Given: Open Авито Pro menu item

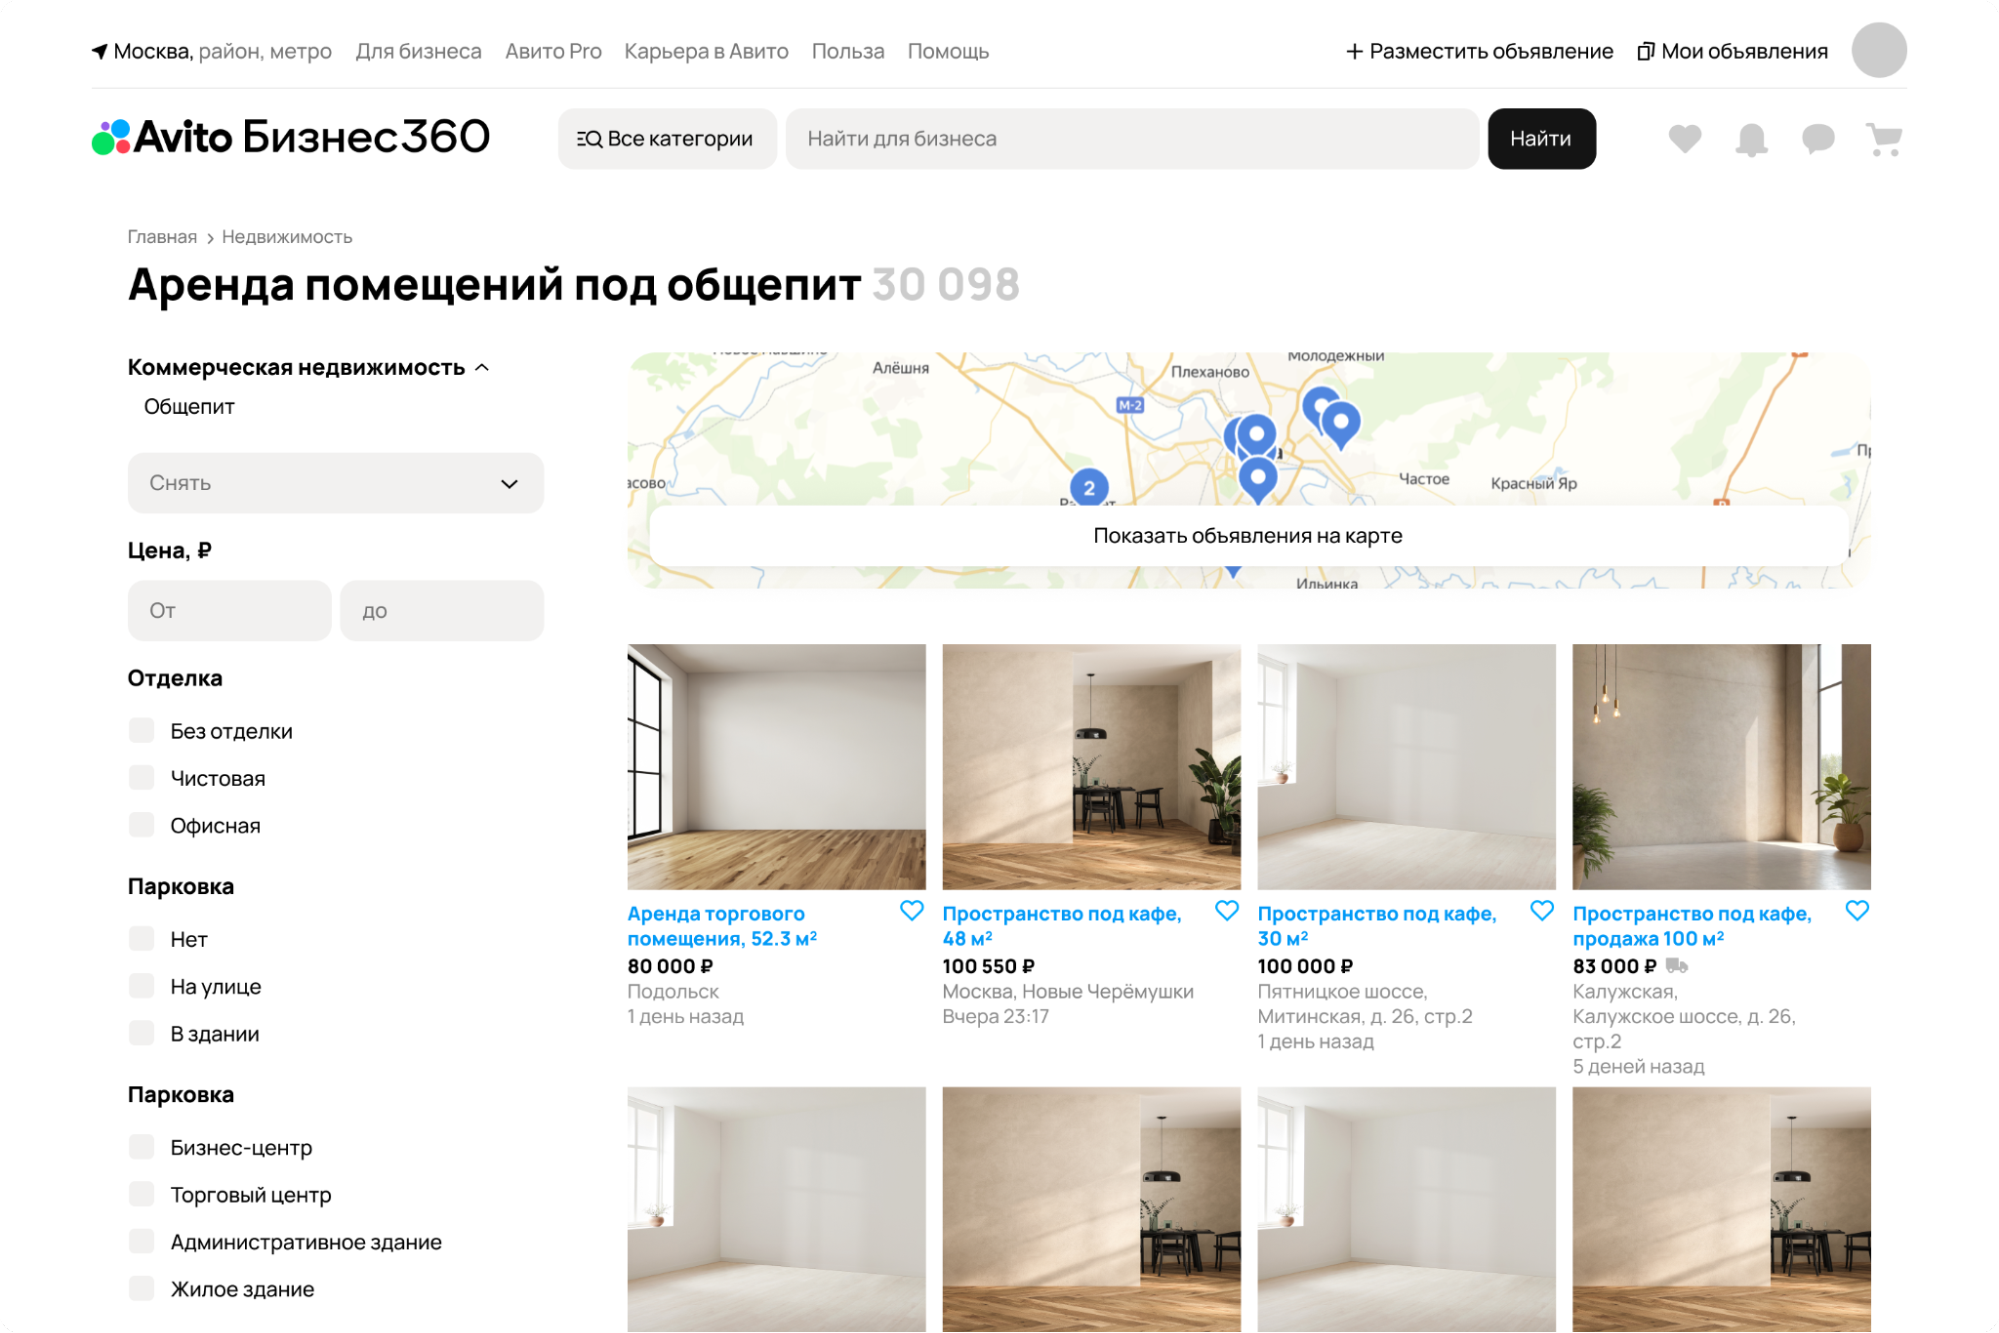Looking at the screenshot, I should pyautogui.click(x=553, y=51).
